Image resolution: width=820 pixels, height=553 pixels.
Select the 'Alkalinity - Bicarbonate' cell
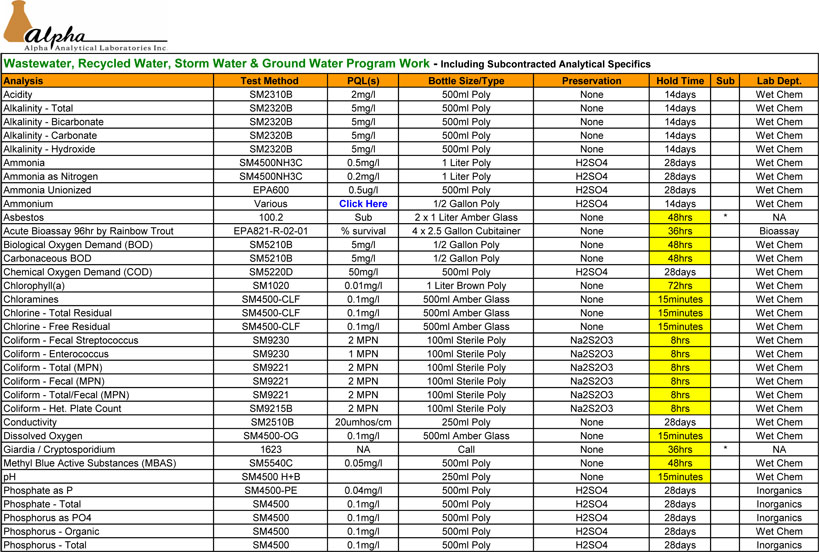pyautogui.click(x=107, y=122)
